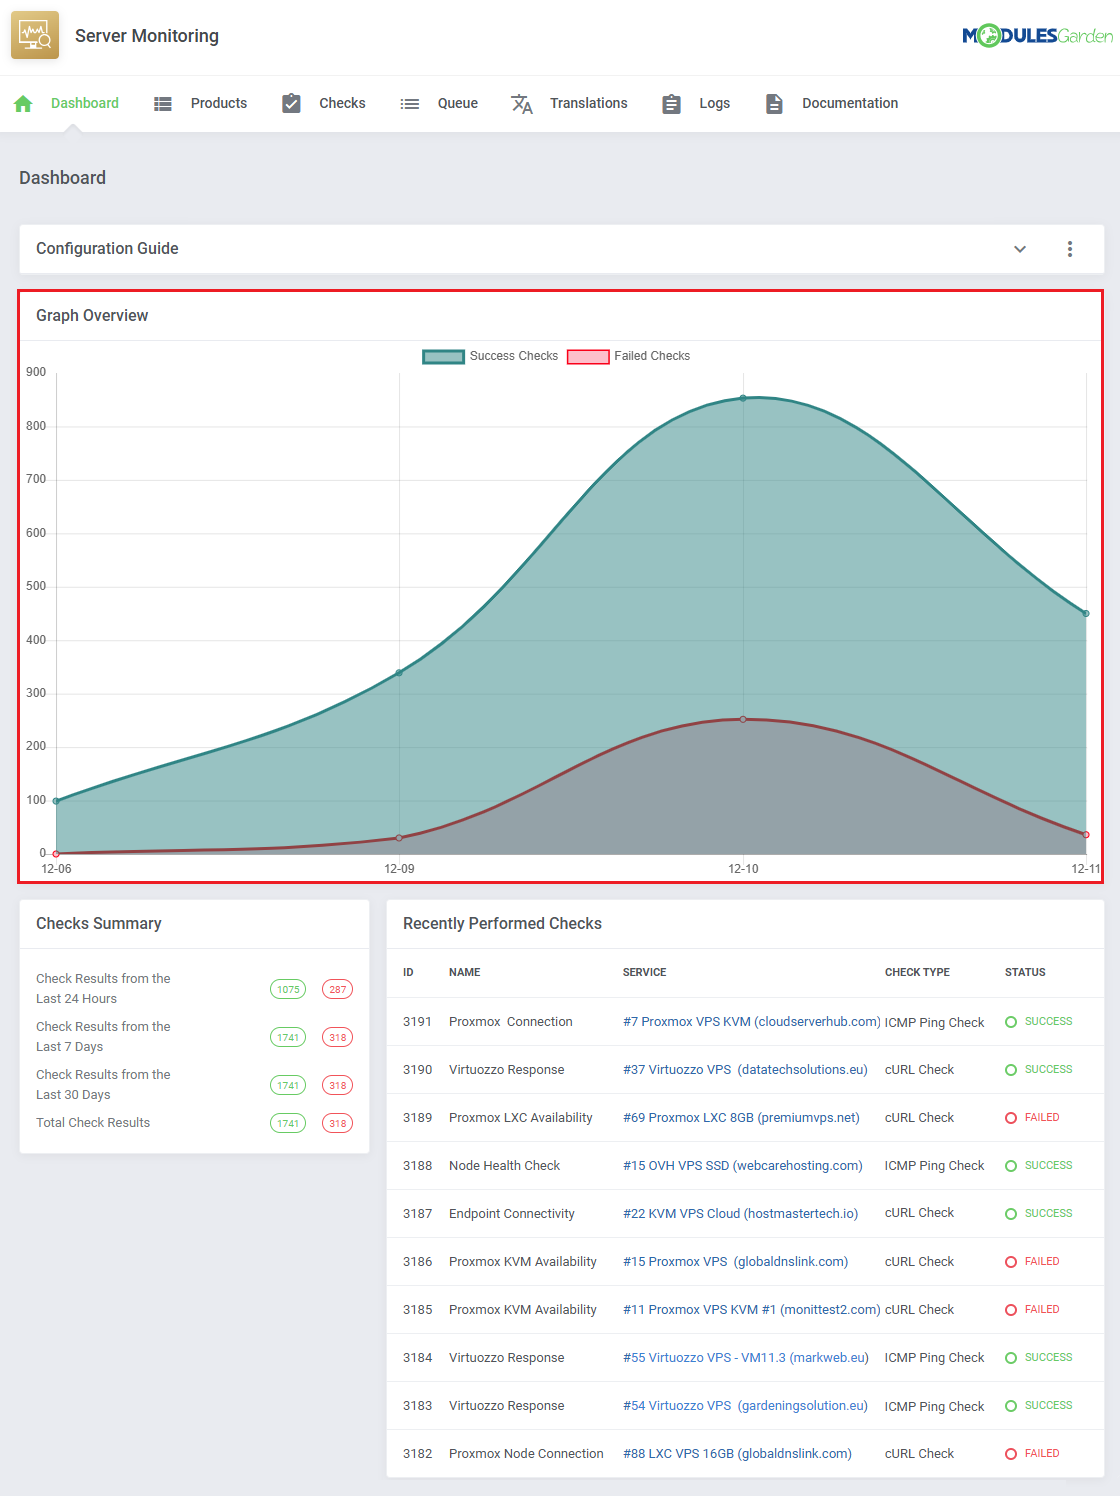
Task: Expand the Configuration Guide chevron
Action: [x=1020, y=249]
